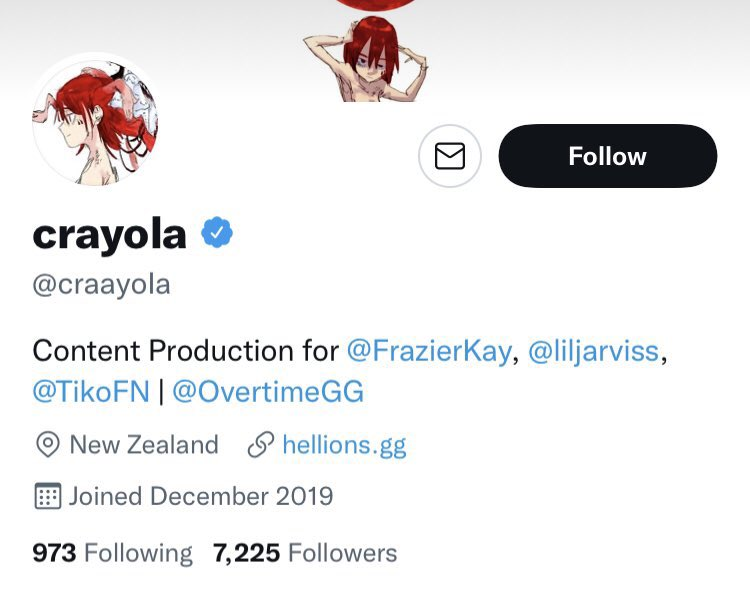This screenshot has width=750, height=595.
Task: View the 973 Following list
Action: coord(112,553)
